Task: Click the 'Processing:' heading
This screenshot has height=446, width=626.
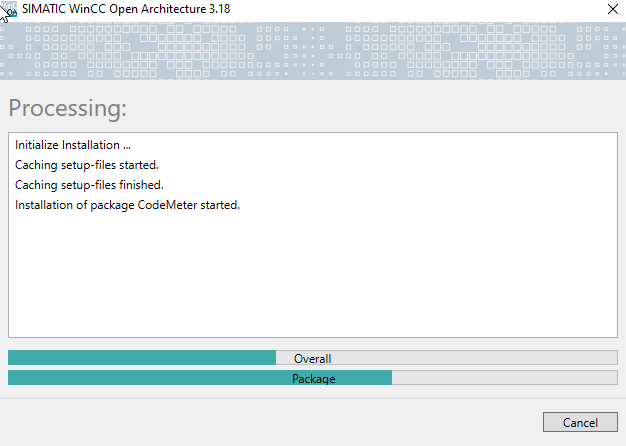Action: point(67,108)
